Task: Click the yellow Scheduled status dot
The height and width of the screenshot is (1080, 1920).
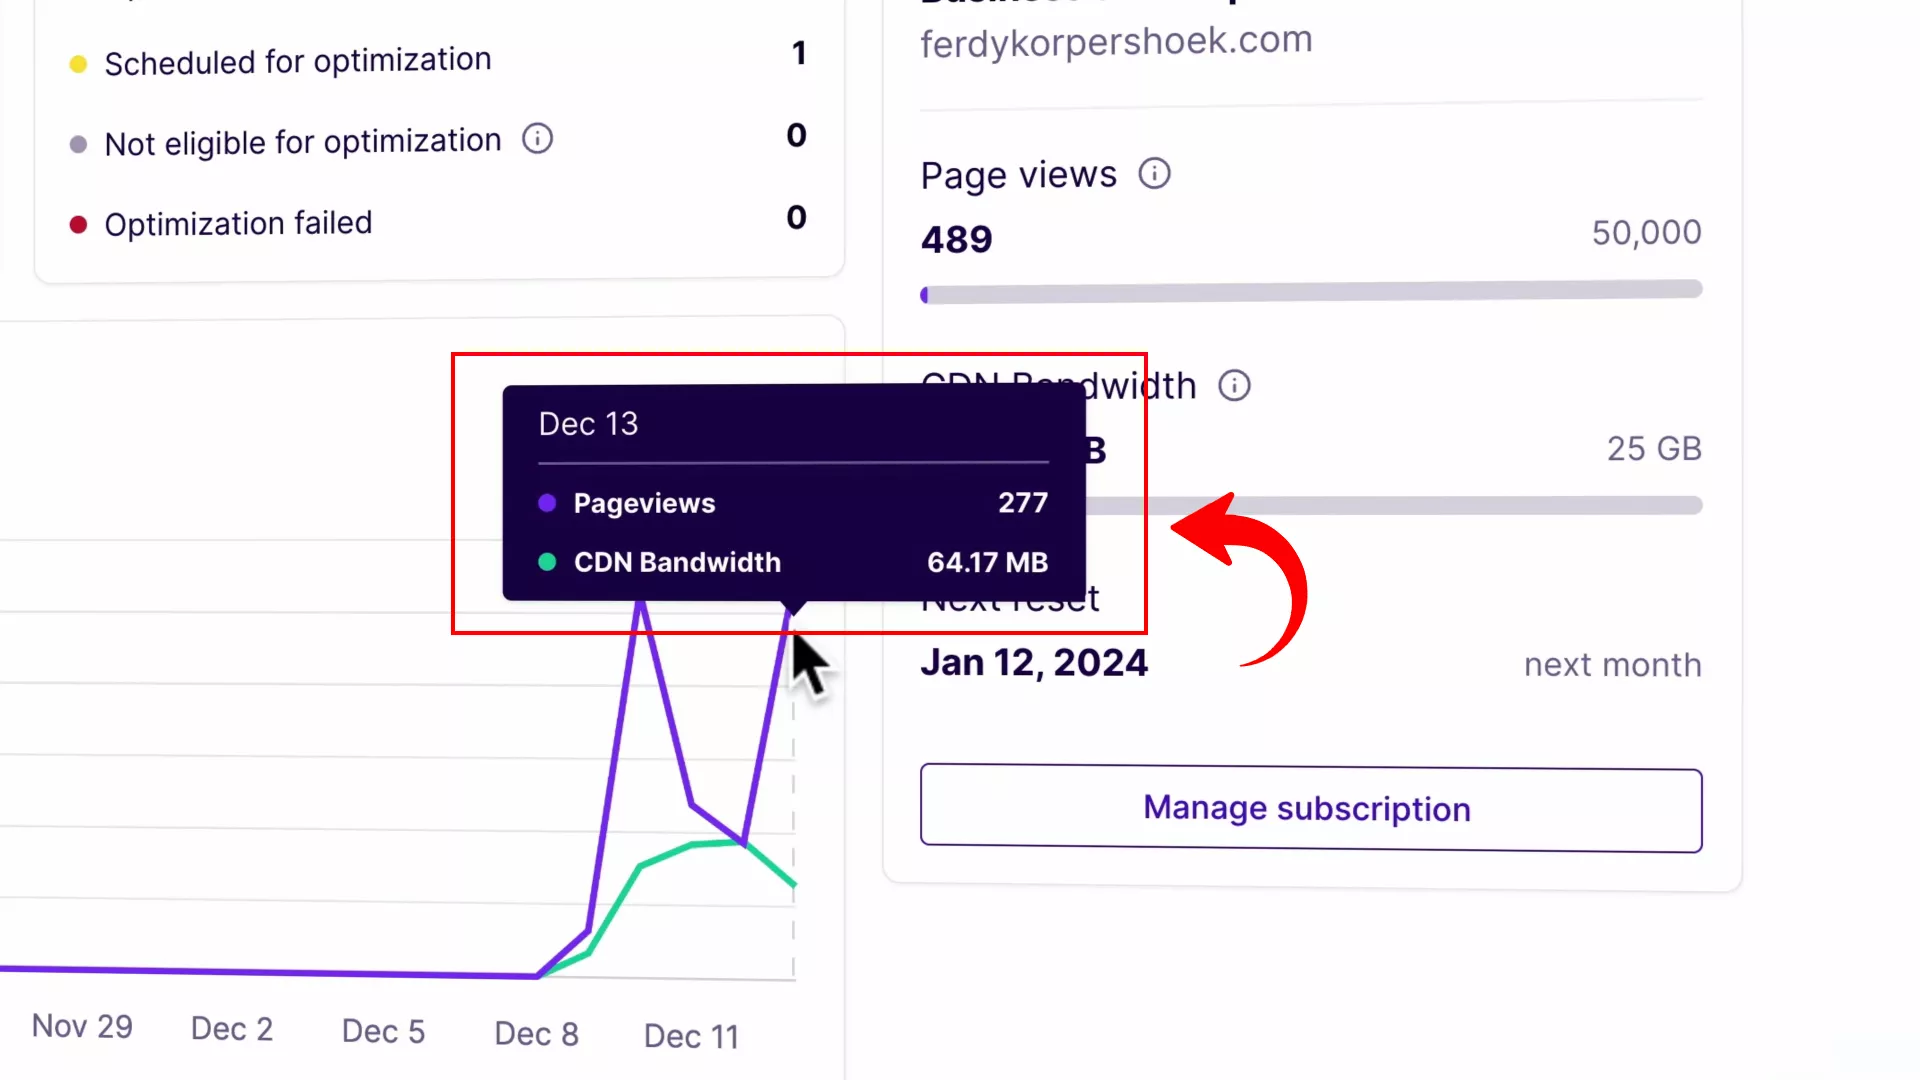Action: pos(78,64)
